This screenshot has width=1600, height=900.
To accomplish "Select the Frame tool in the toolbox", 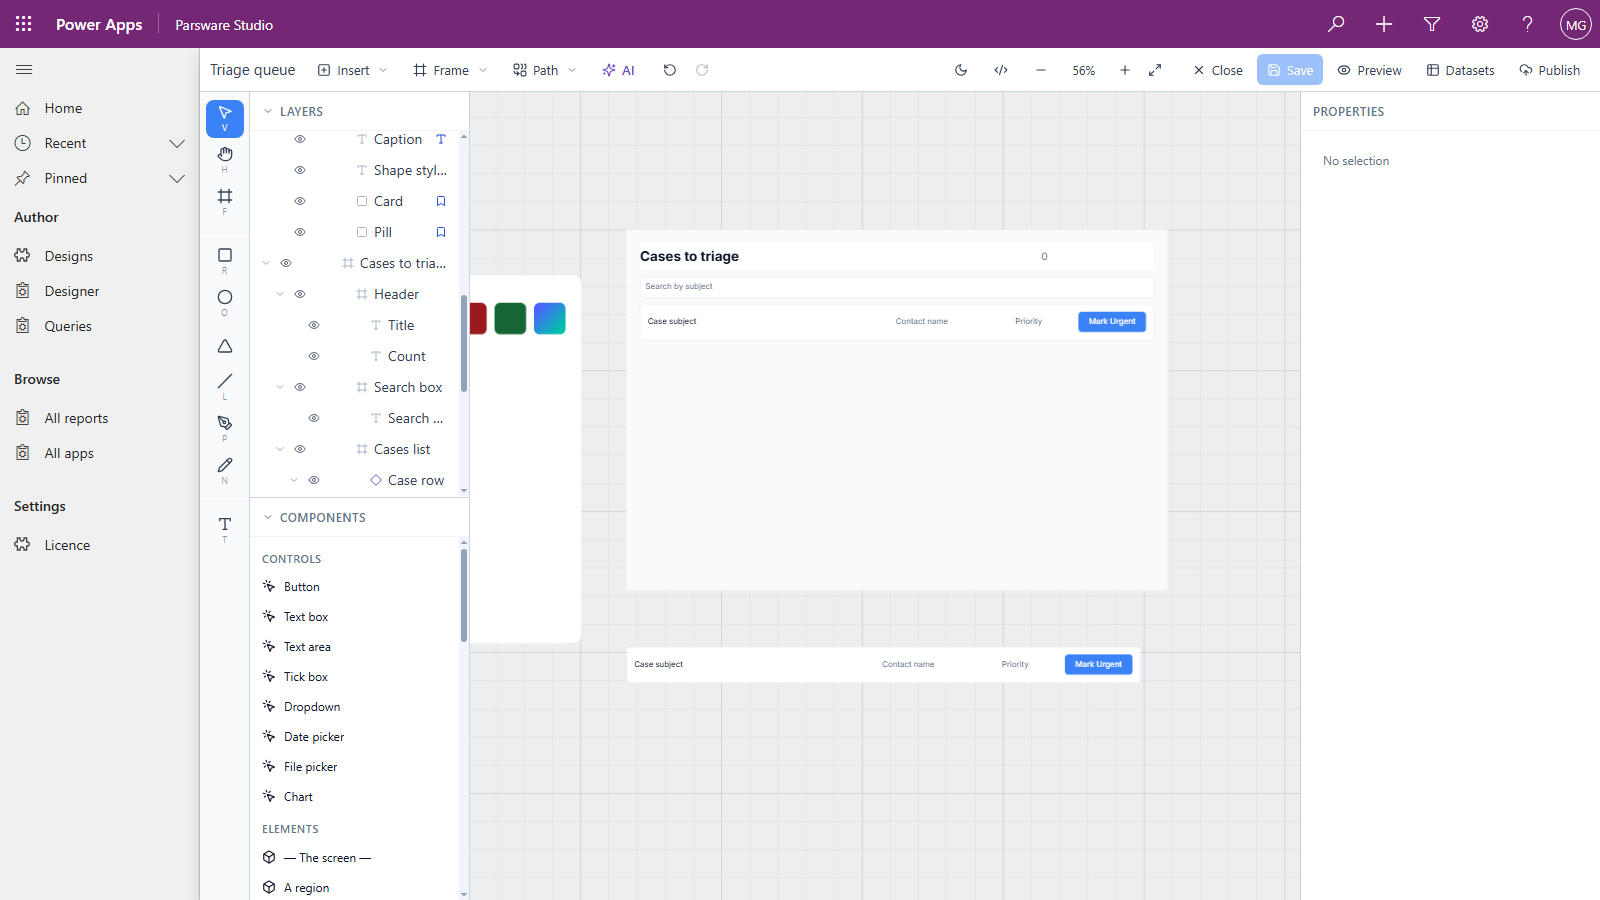I will (x=225, y=200).
